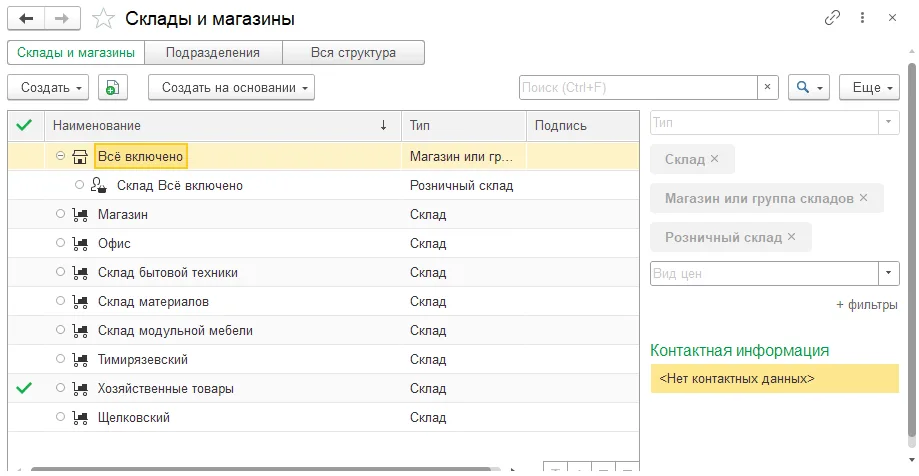Select the Хозяйственные товары text
This screenshot has height=476, width=919.
pos(166,389)
